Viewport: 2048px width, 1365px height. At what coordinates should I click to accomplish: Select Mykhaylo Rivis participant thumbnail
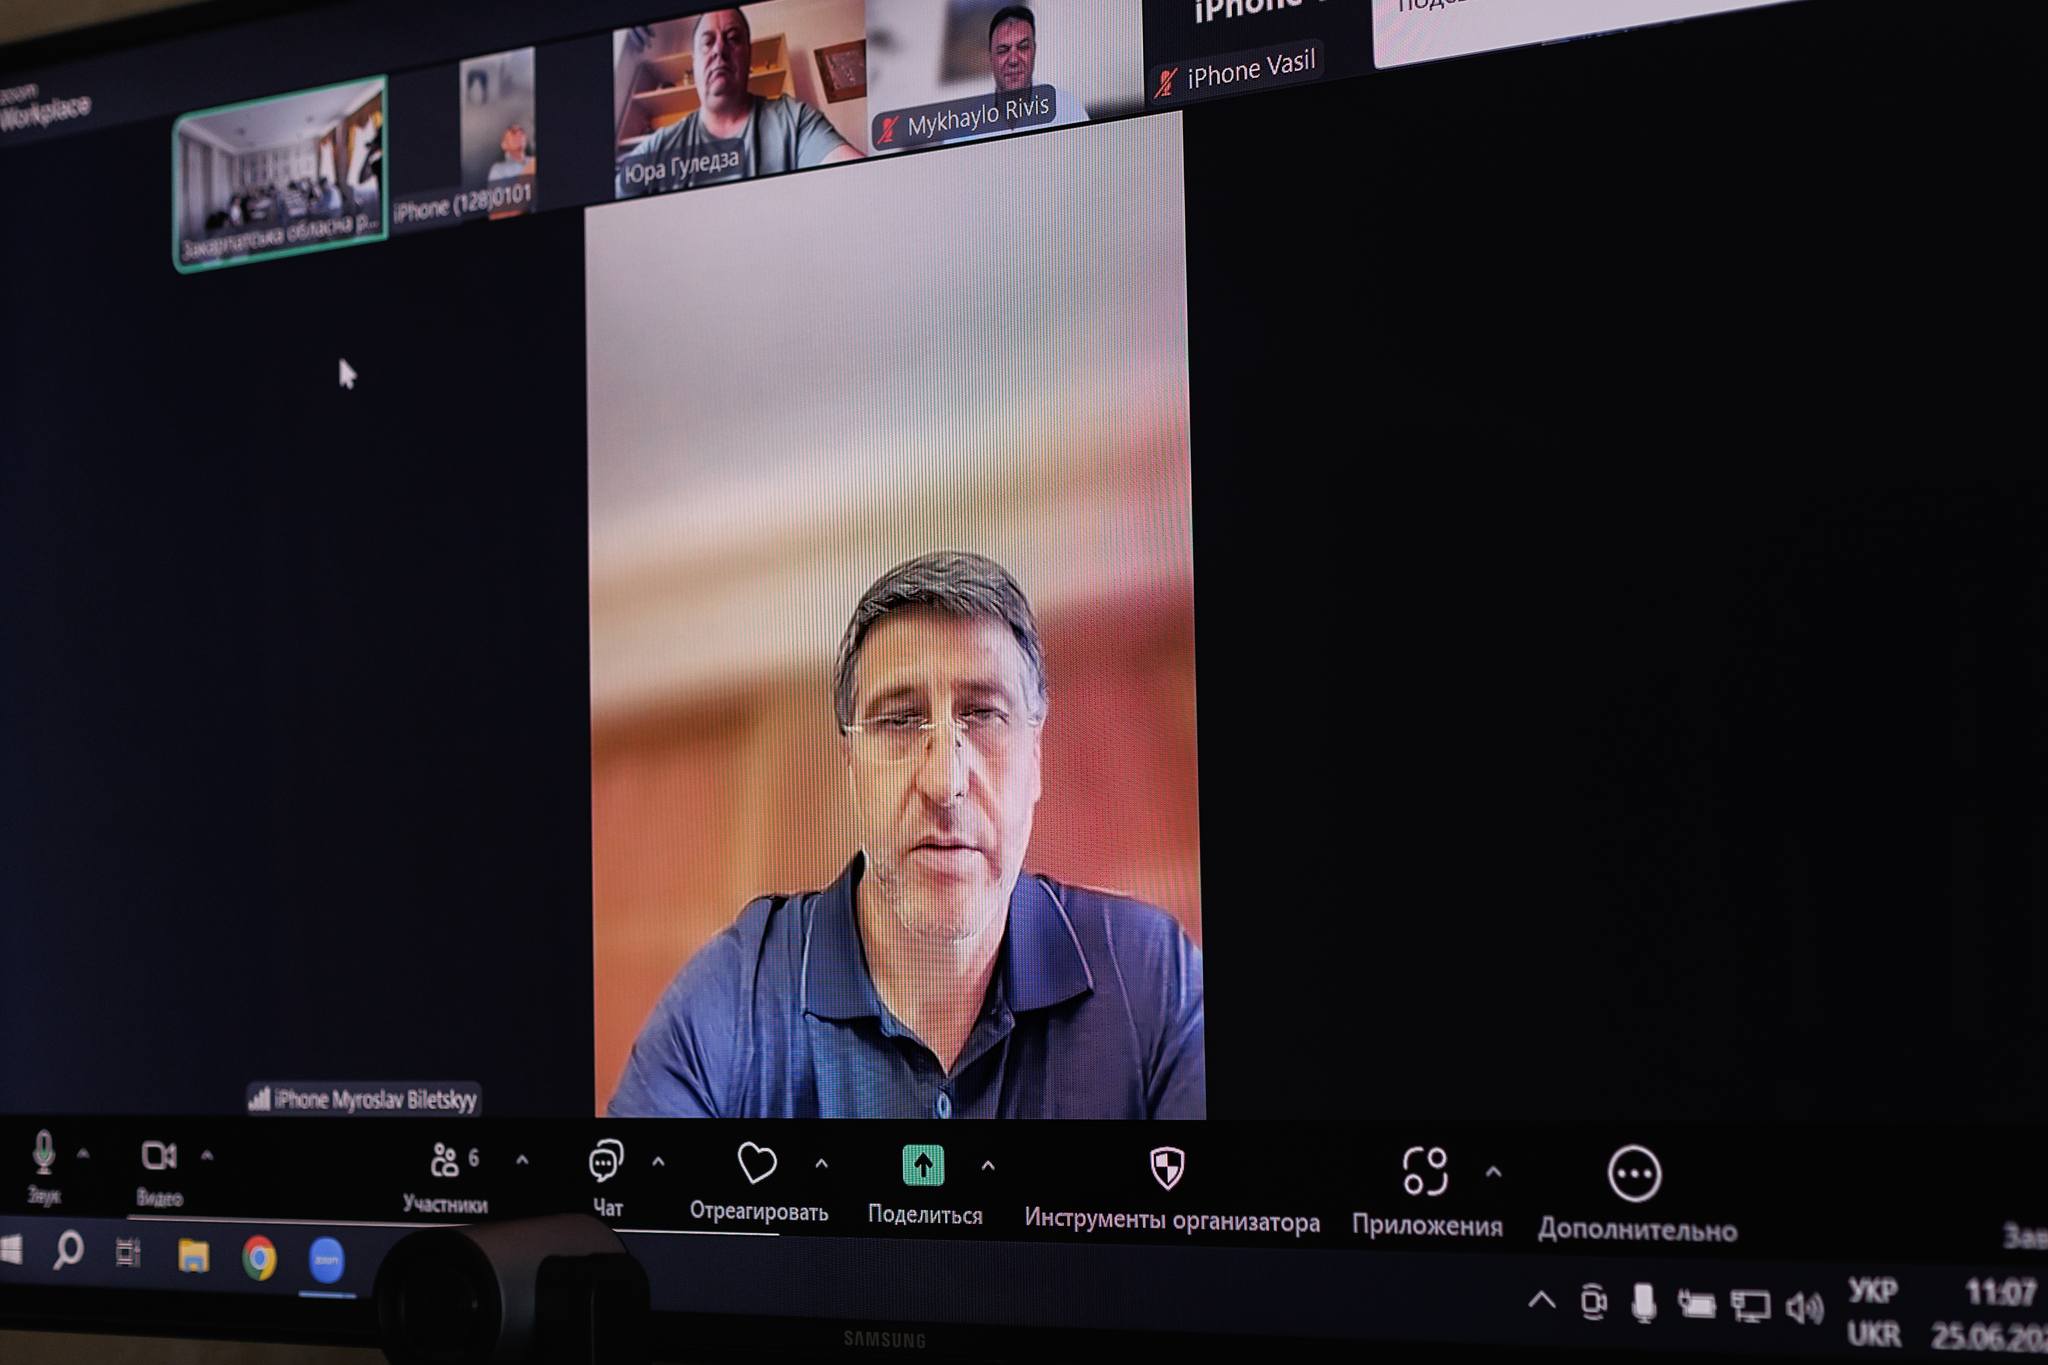[x=1004, y=72]
